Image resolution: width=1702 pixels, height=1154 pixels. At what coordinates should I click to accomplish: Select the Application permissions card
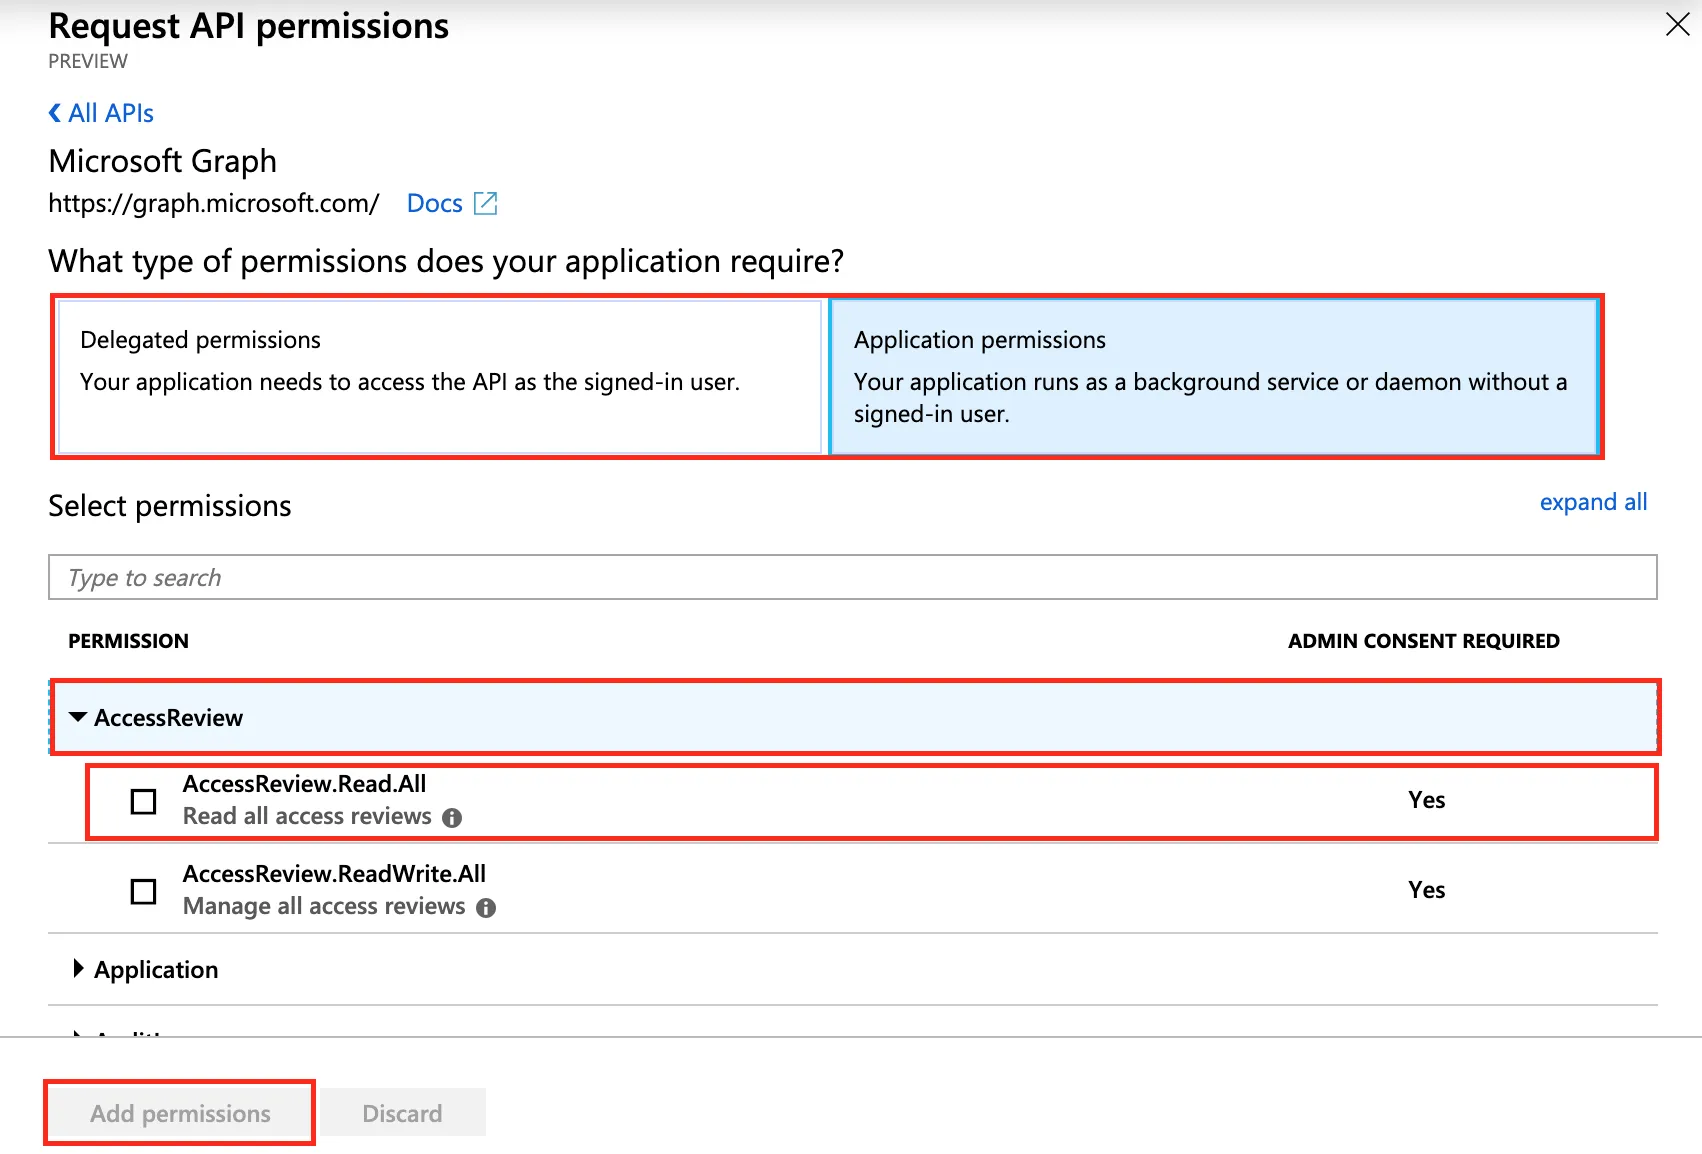point(1213,377)
